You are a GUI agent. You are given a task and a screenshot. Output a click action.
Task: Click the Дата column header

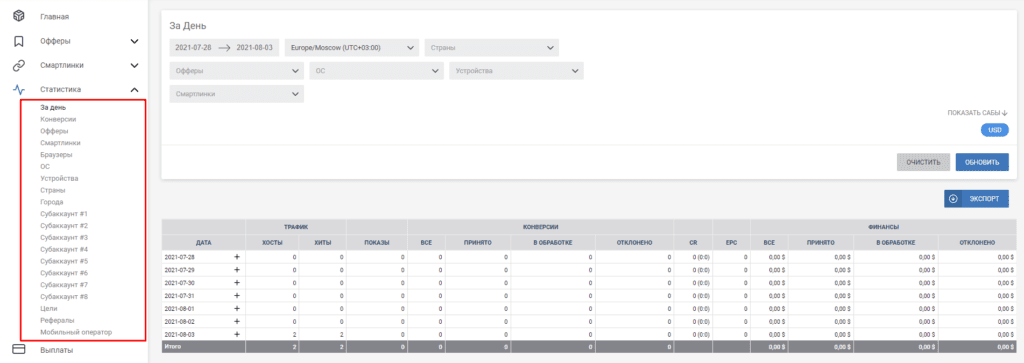[204, 243]
